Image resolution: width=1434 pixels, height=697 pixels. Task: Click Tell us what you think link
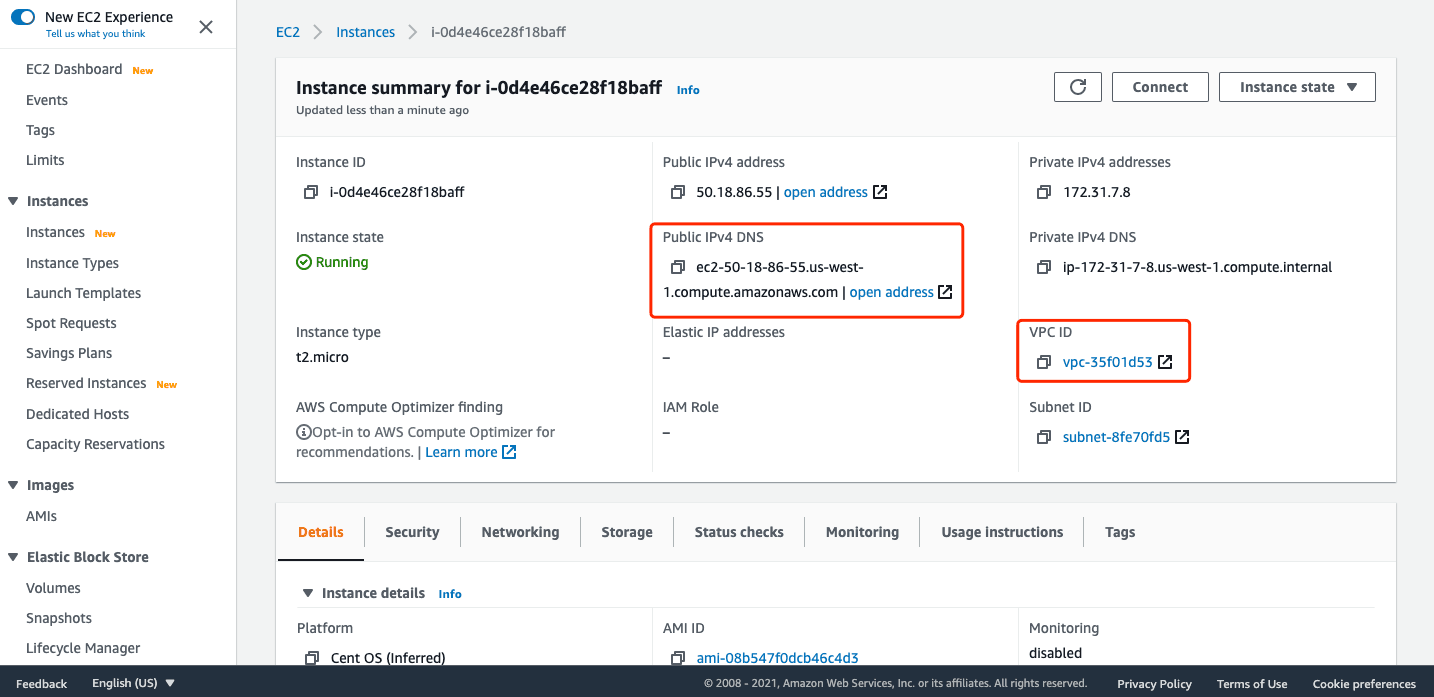click(x=95, y=34)
